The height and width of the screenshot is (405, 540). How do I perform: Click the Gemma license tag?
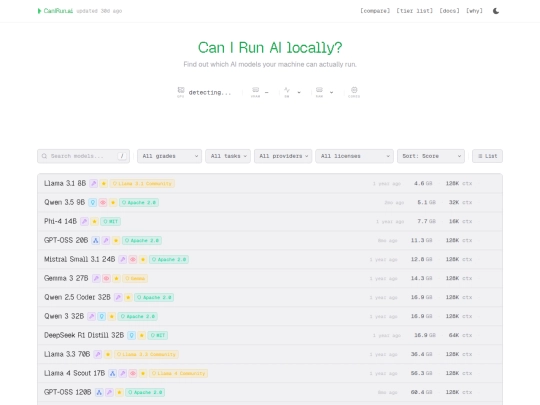click(135, 278)
